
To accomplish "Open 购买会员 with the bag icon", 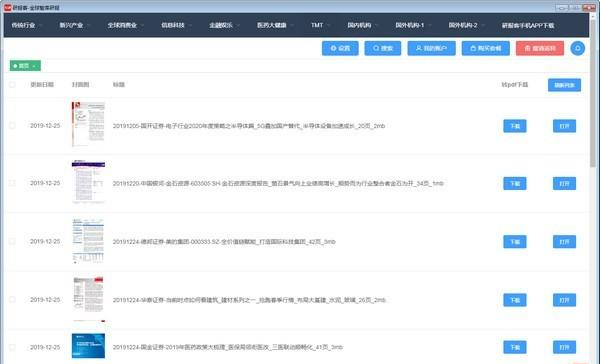I will coord(486,48).
